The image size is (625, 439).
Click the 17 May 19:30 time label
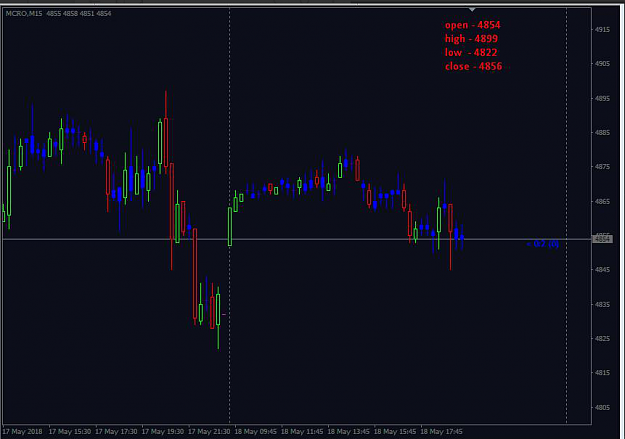point(163,431)
